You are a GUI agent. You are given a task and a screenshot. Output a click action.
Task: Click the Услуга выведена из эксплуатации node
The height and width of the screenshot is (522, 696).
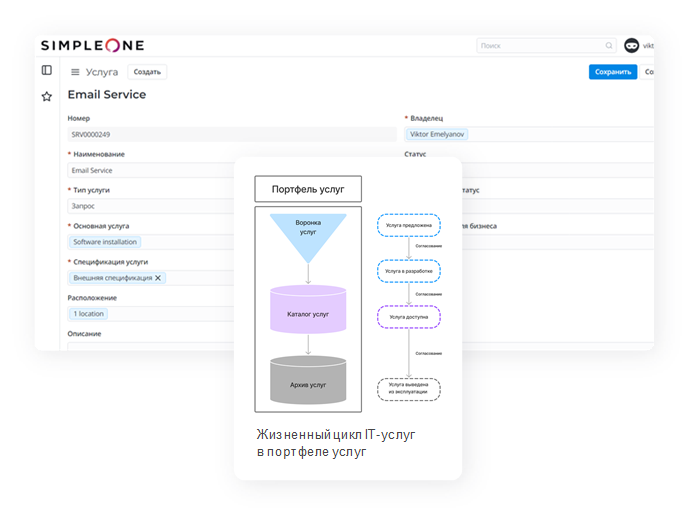(x=409, y=389)
